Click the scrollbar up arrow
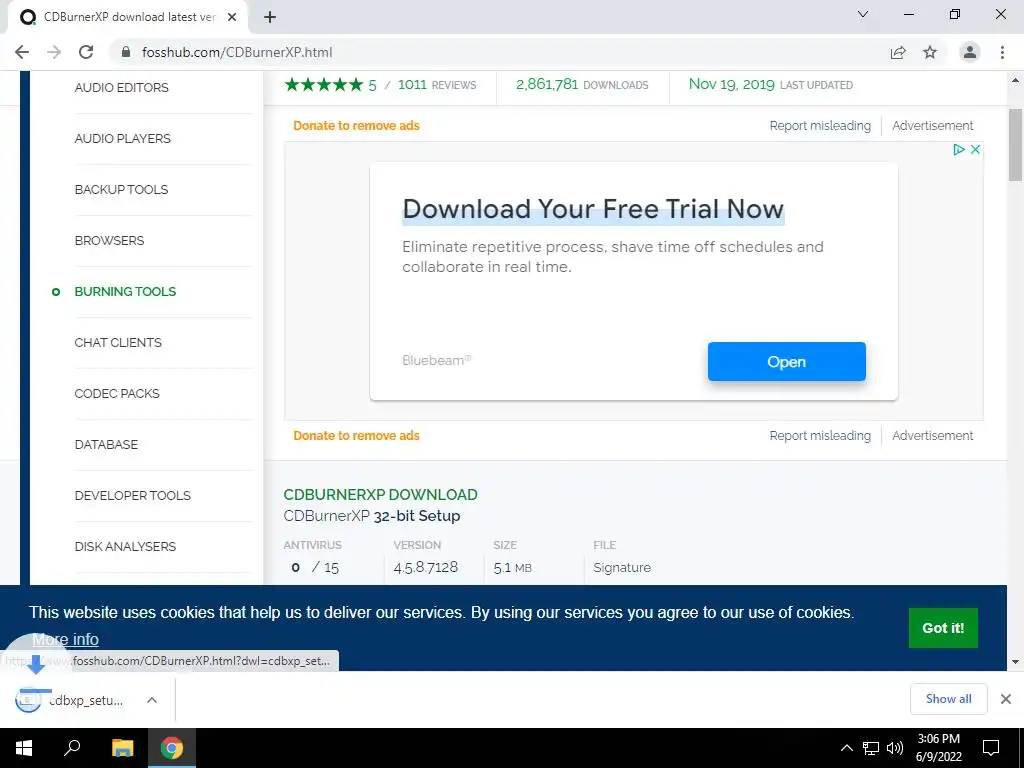 click(x=1015, y=80)
